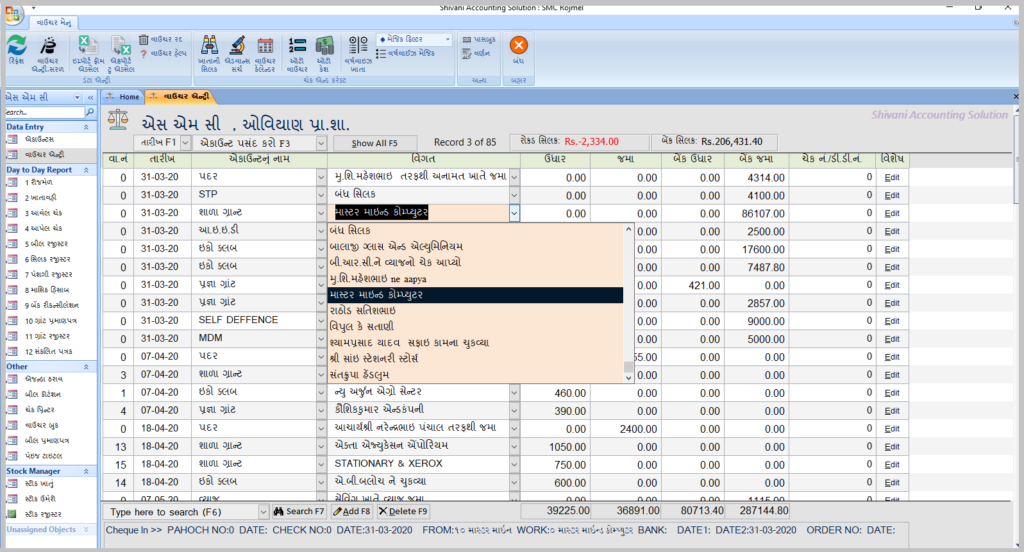This screenshot has width=1024, height=552.
Task: Open the account select F3 dropdown
Action: point(321,142)
